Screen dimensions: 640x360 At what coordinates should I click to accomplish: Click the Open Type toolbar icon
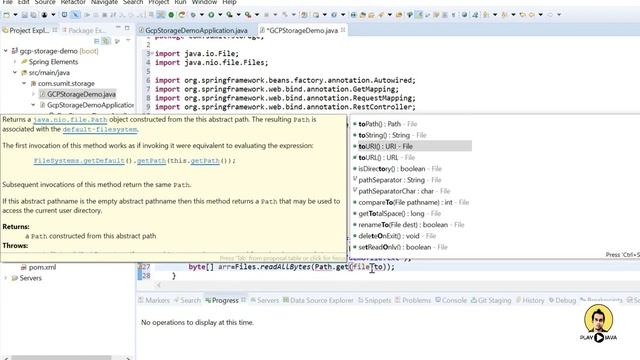click(362, 15)
